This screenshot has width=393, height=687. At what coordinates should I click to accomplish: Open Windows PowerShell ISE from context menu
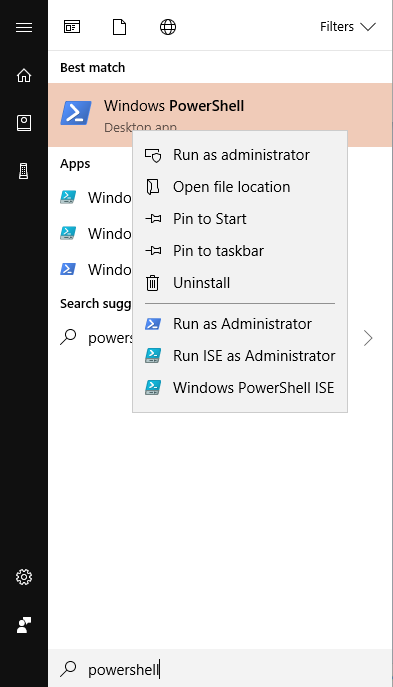240,388
